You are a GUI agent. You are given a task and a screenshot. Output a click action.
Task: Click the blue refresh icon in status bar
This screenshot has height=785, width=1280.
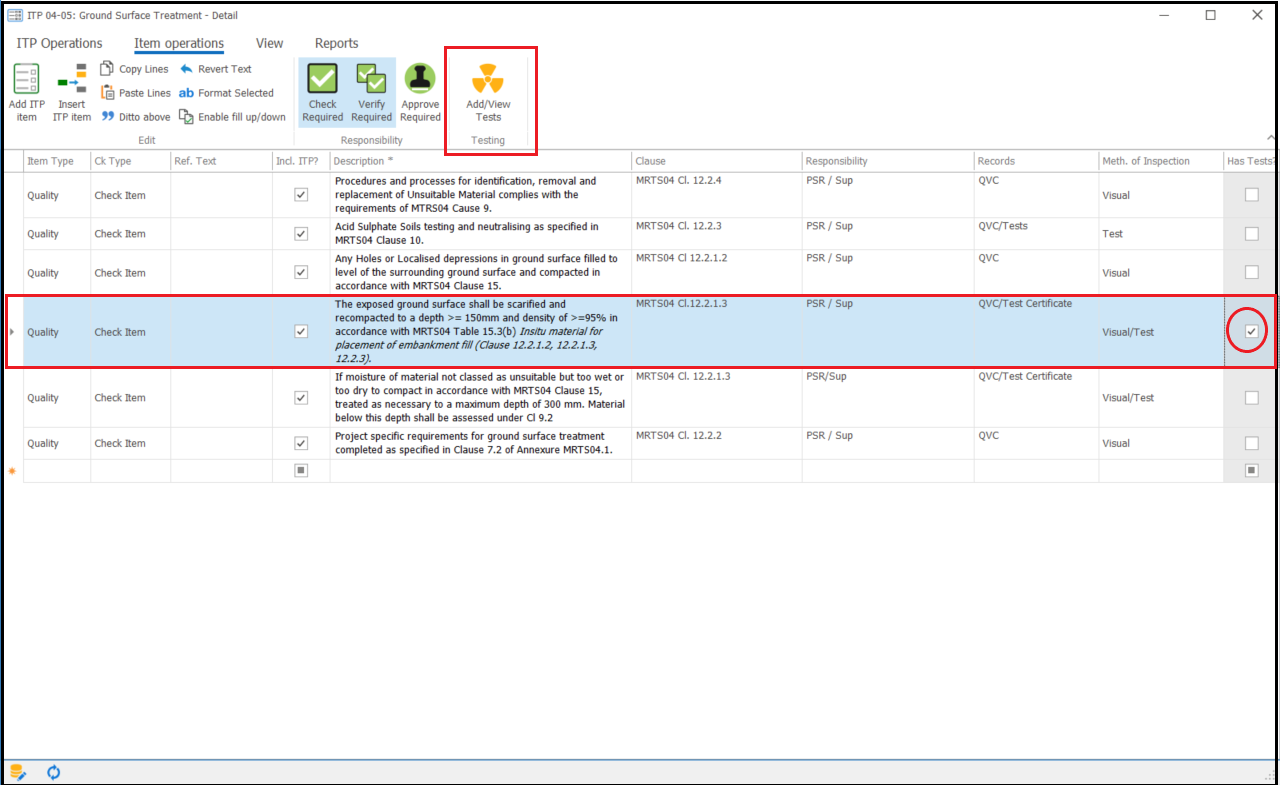coord(54,772)
